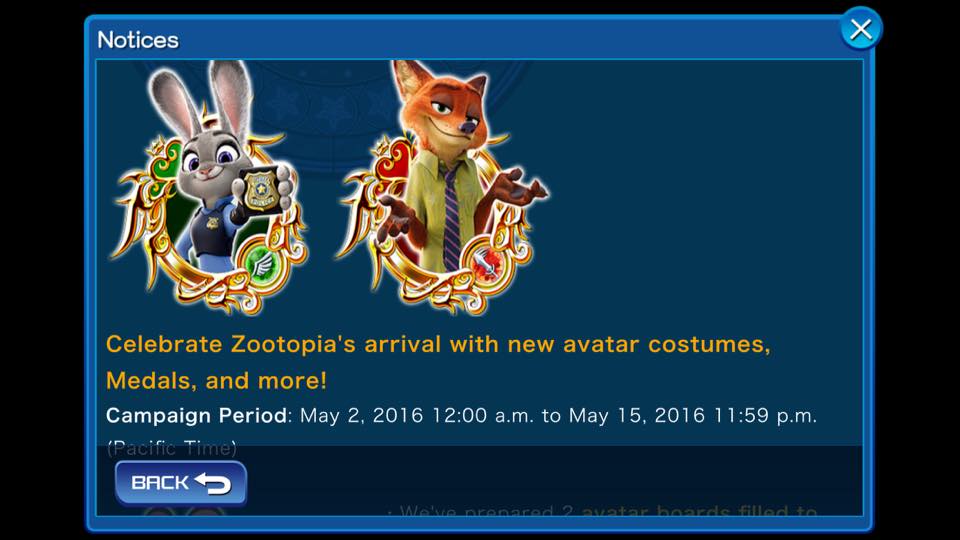Tap the Nick Wilde medal image
The height and width of the screenshot is (540, 960).
coord(442,188)
